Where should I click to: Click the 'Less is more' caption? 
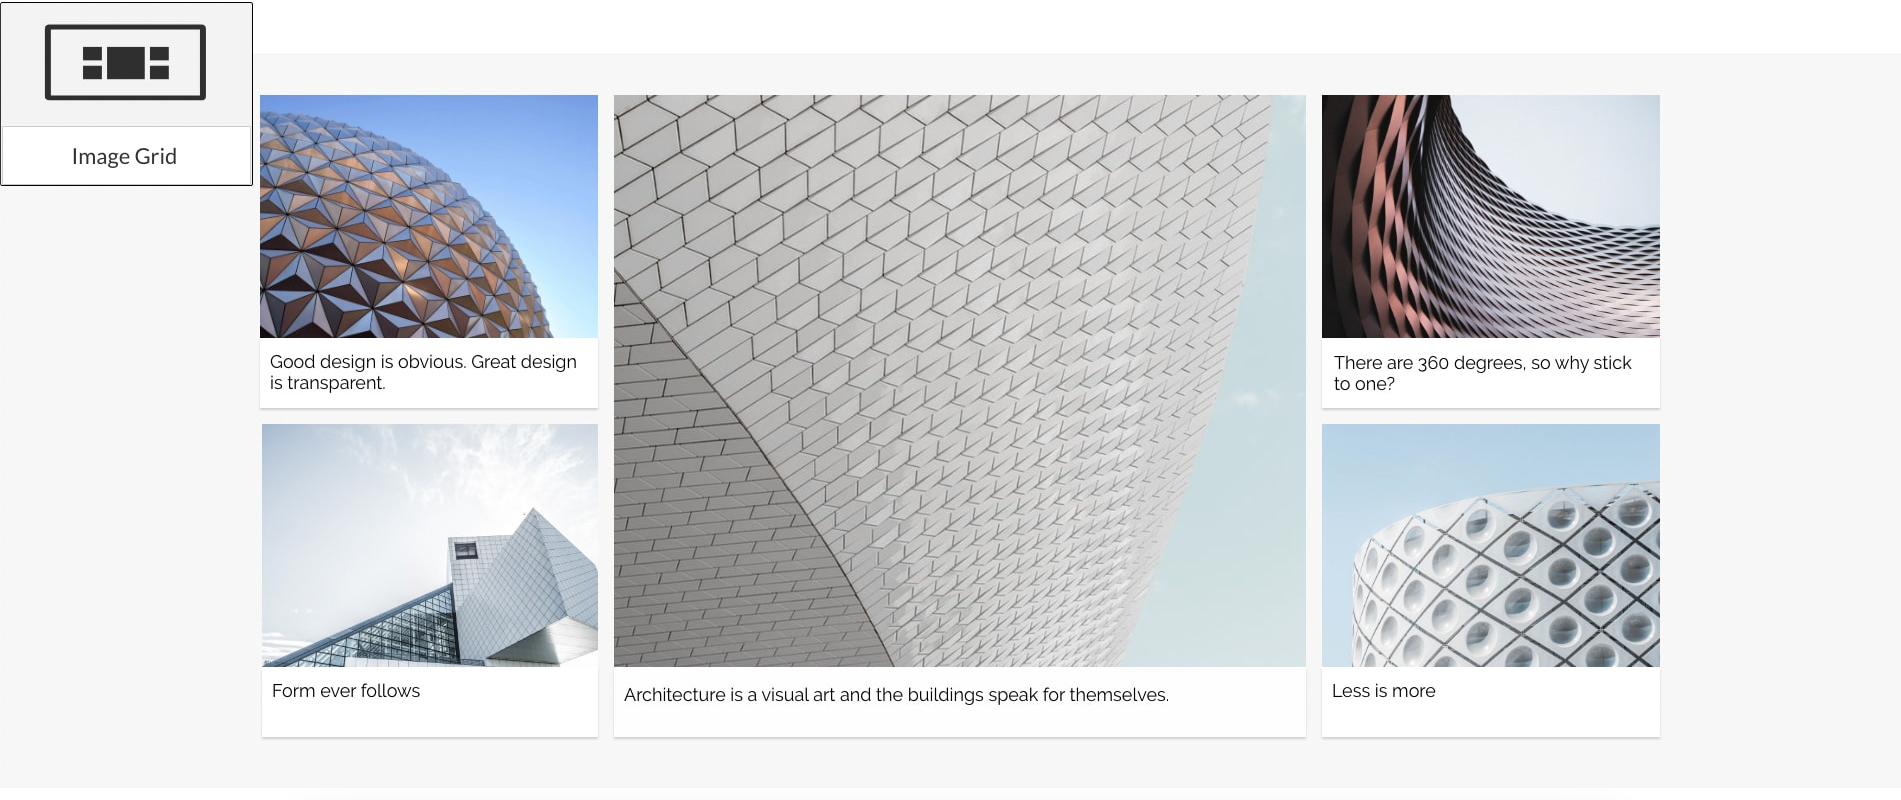[1383, 691]
